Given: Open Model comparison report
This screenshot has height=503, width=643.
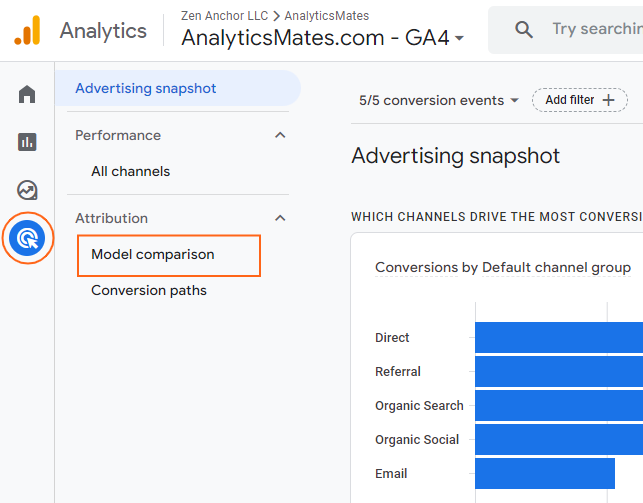Looking at the screenshot, I should (x=153, y=254).
